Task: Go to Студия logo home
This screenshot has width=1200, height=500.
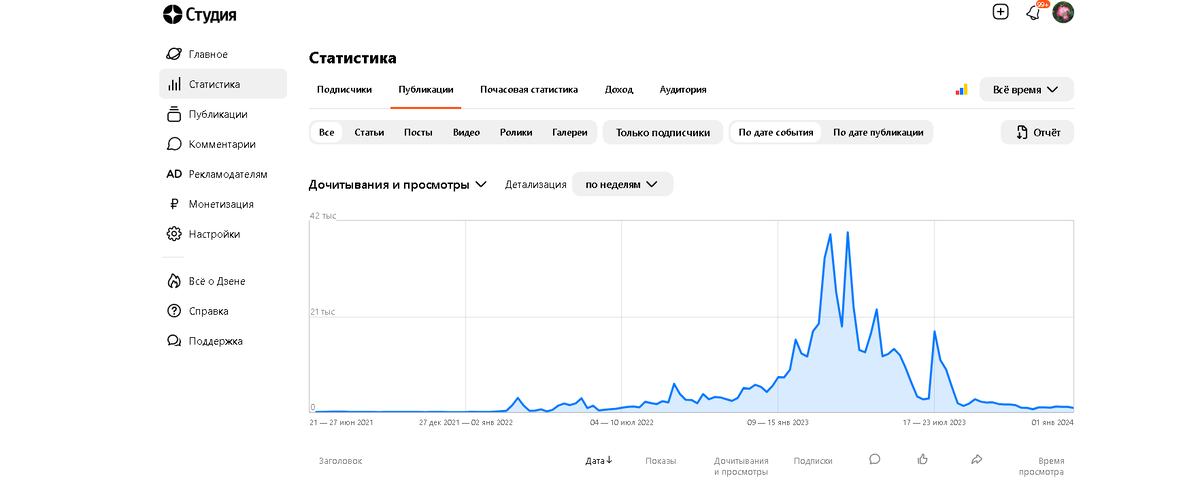Action: (199, 14)
